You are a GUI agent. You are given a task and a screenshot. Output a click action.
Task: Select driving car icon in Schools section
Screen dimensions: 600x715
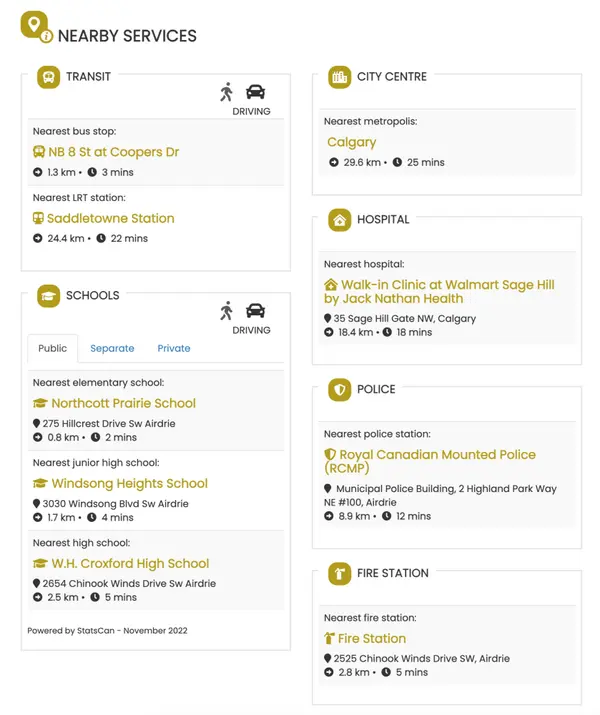coord(255,310)
